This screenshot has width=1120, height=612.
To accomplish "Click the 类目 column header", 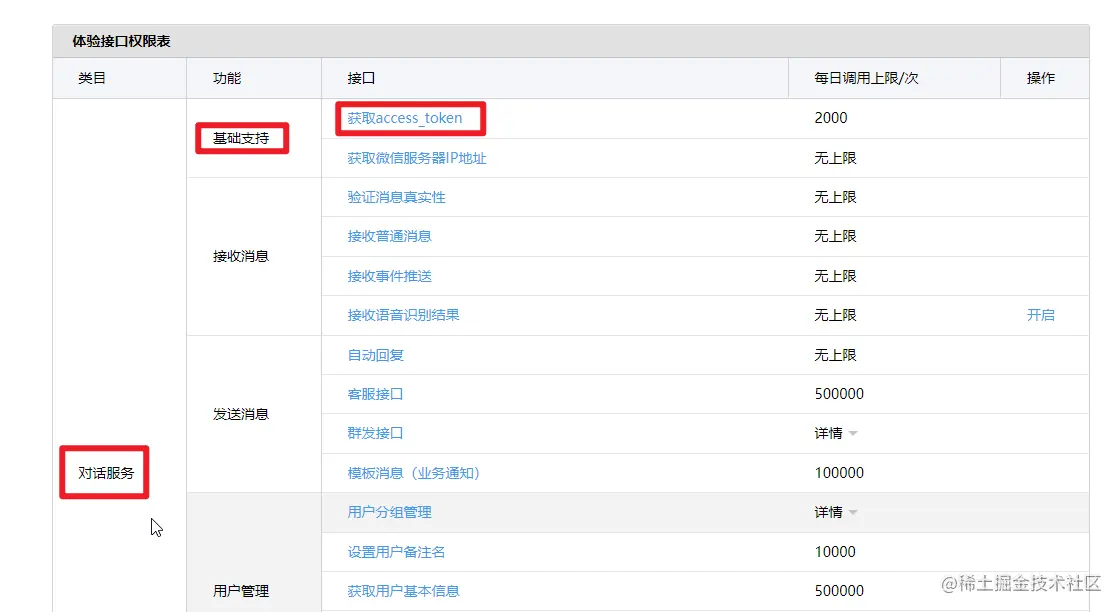I will coord(91,78).
